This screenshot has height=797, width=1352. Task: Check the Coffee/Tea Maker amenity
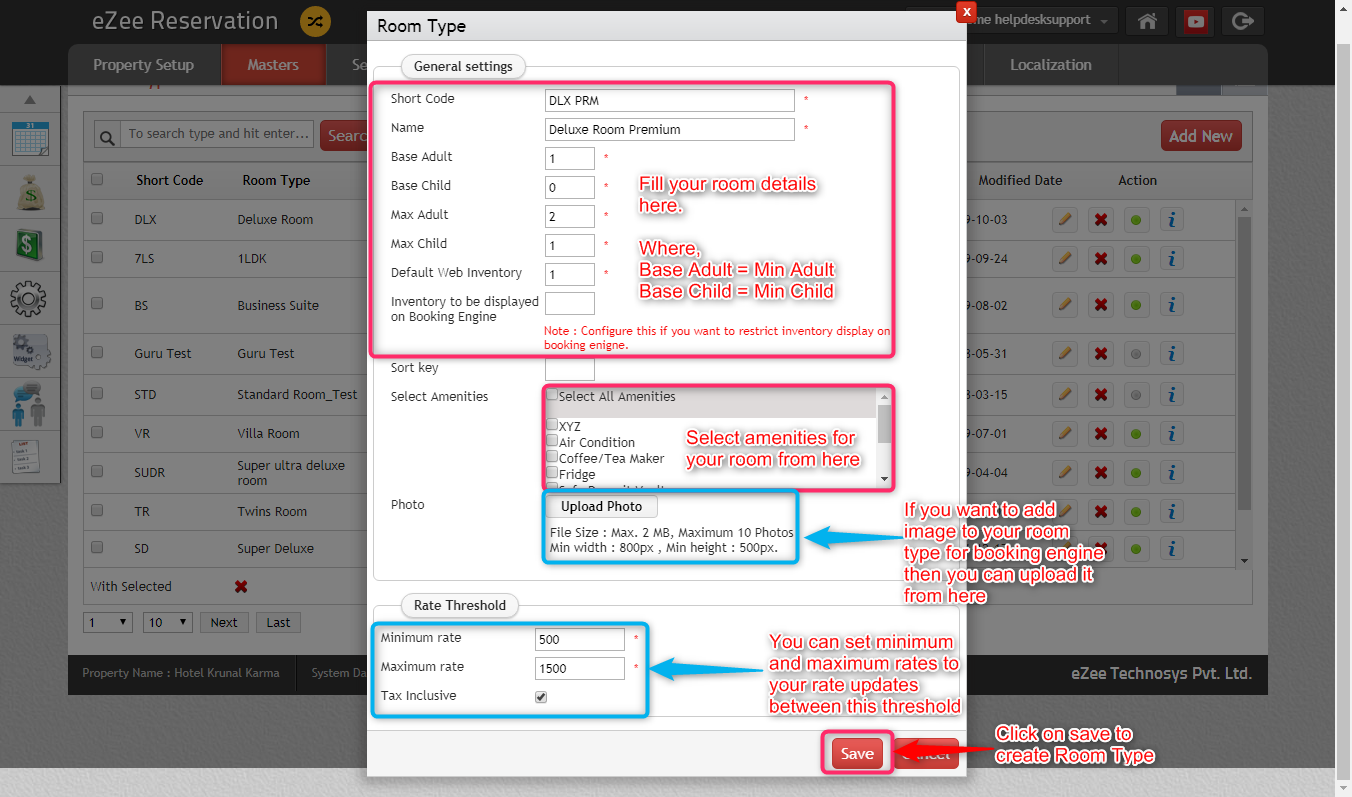[x=552, y=457]
